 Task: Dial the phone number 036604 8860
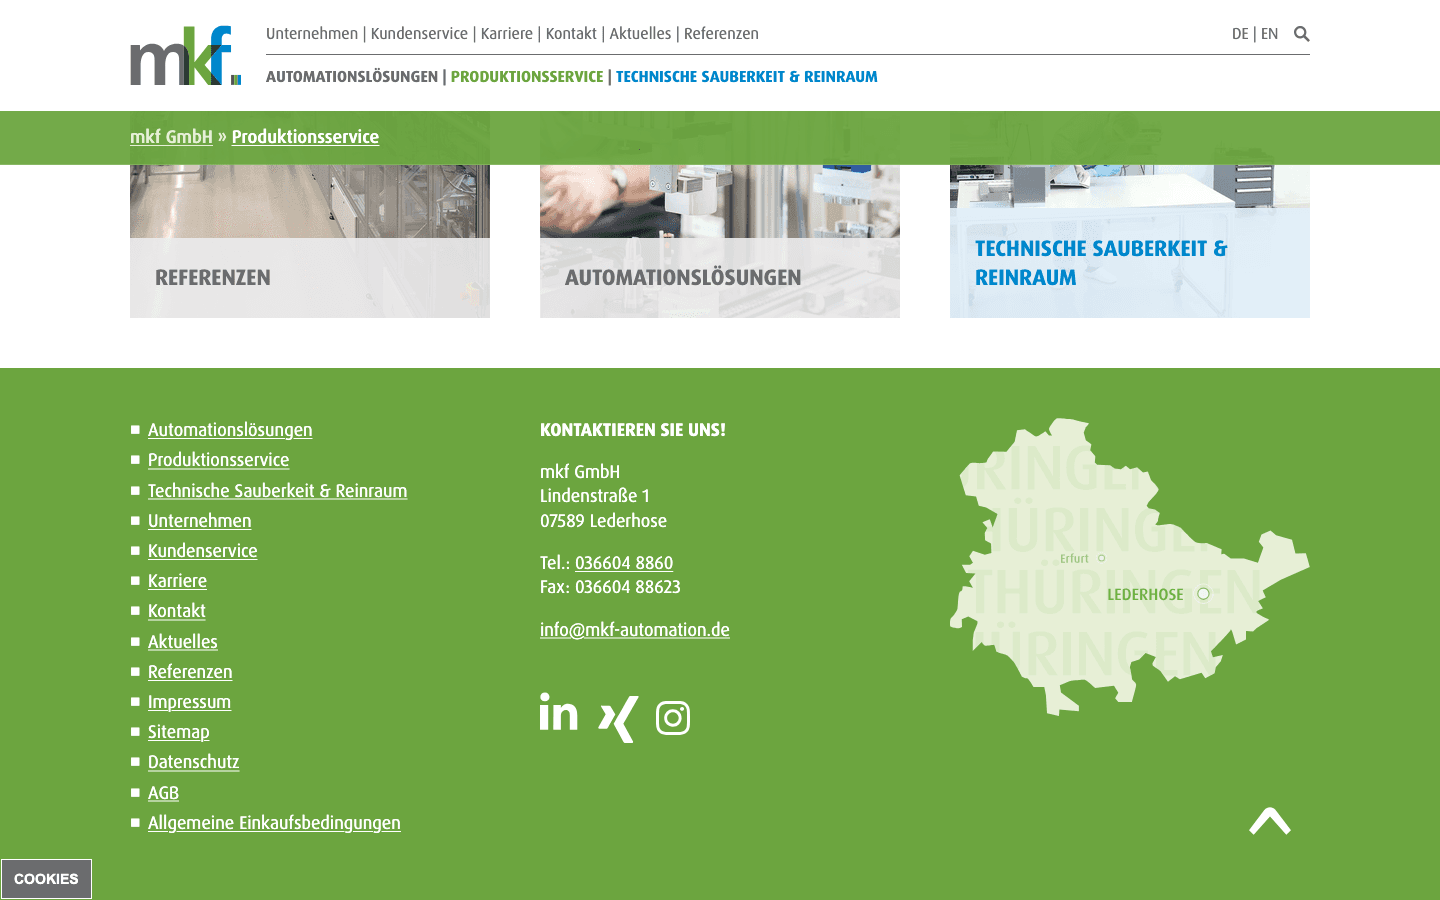[x=623, y=563]
